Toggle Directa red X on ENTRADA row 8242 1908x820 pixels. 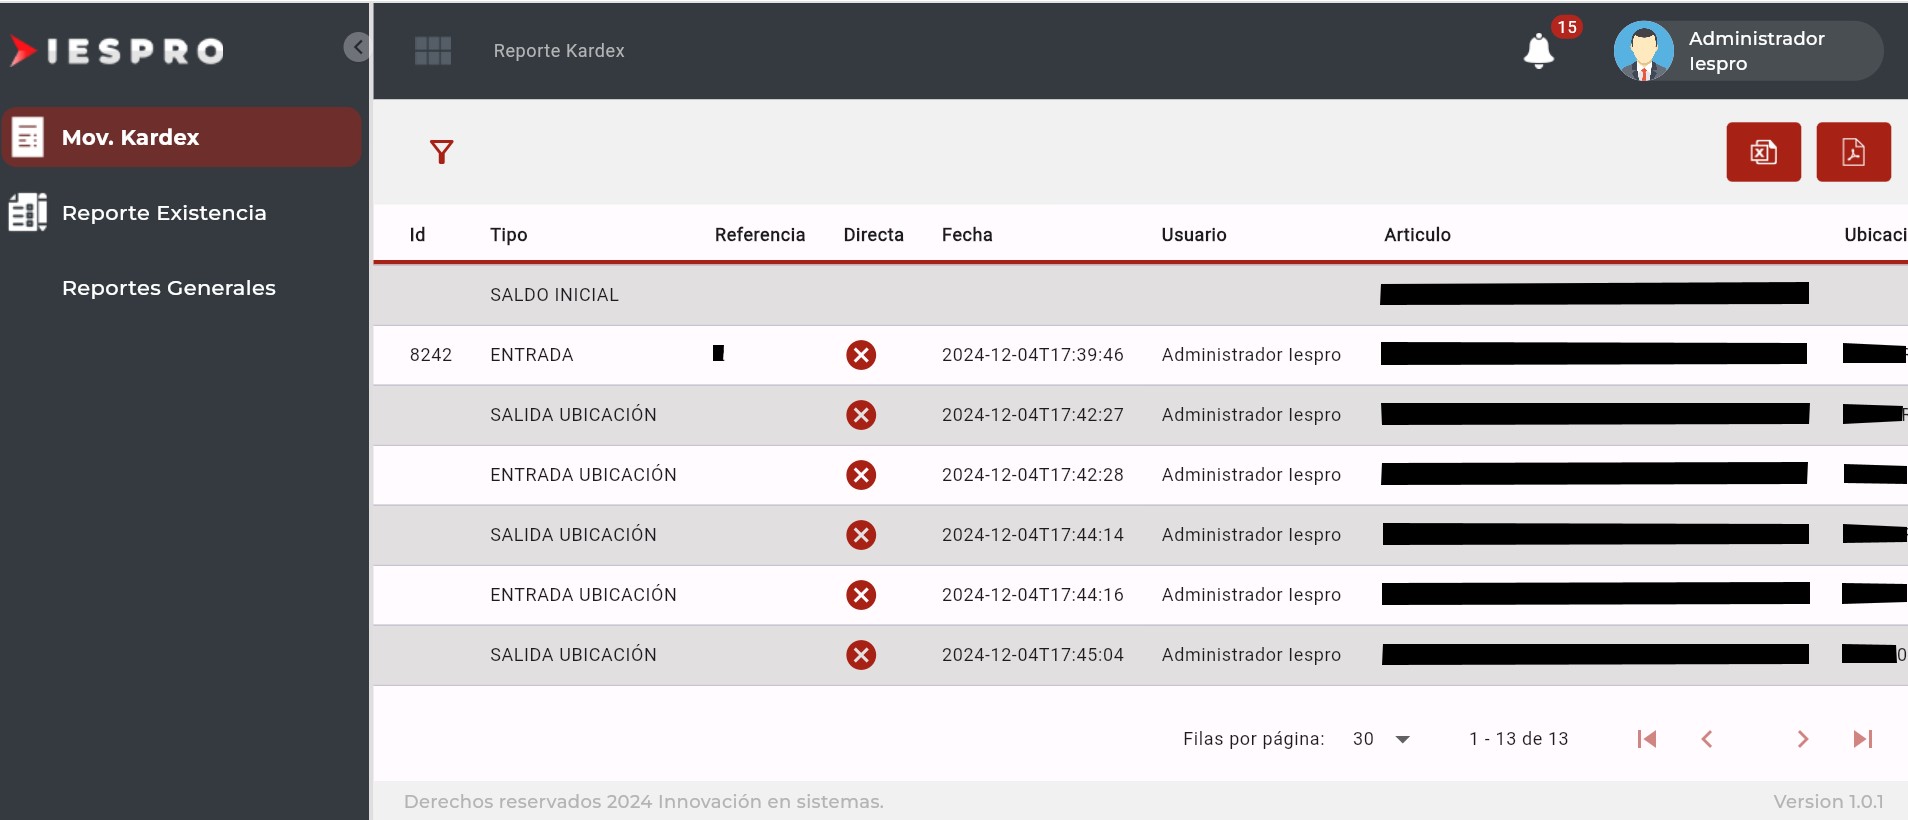point(861,355)
